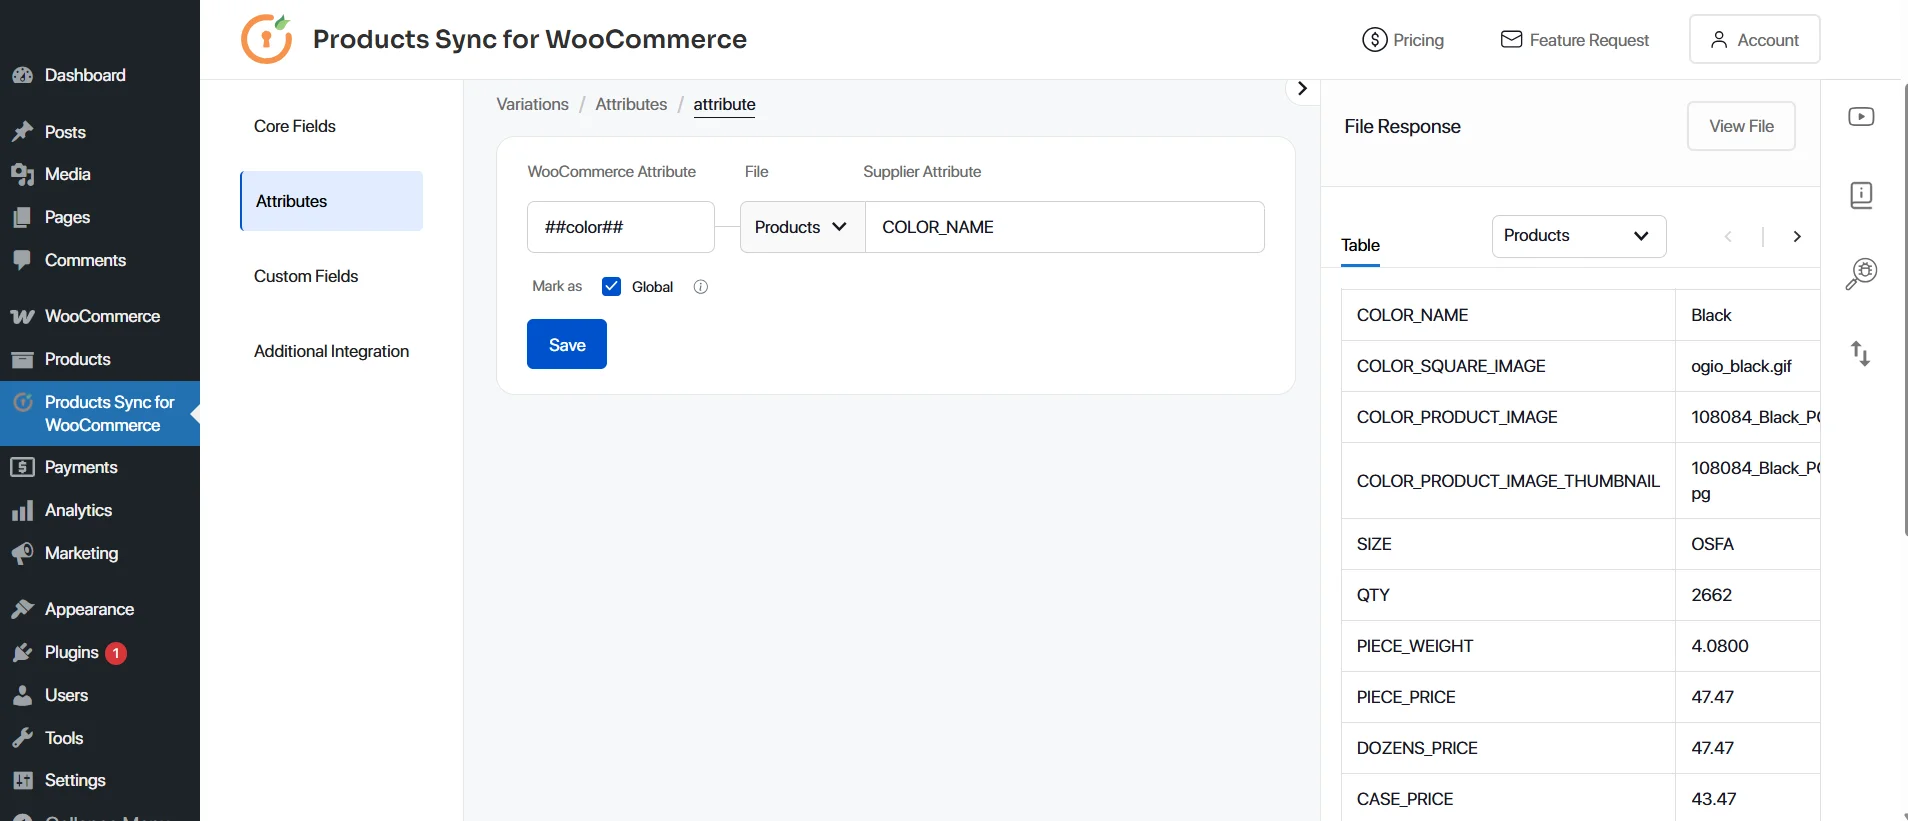The width and height of the screenshot is (1908, 821).
Task: Click the SIZE row label
Action: coord(1374,544)
